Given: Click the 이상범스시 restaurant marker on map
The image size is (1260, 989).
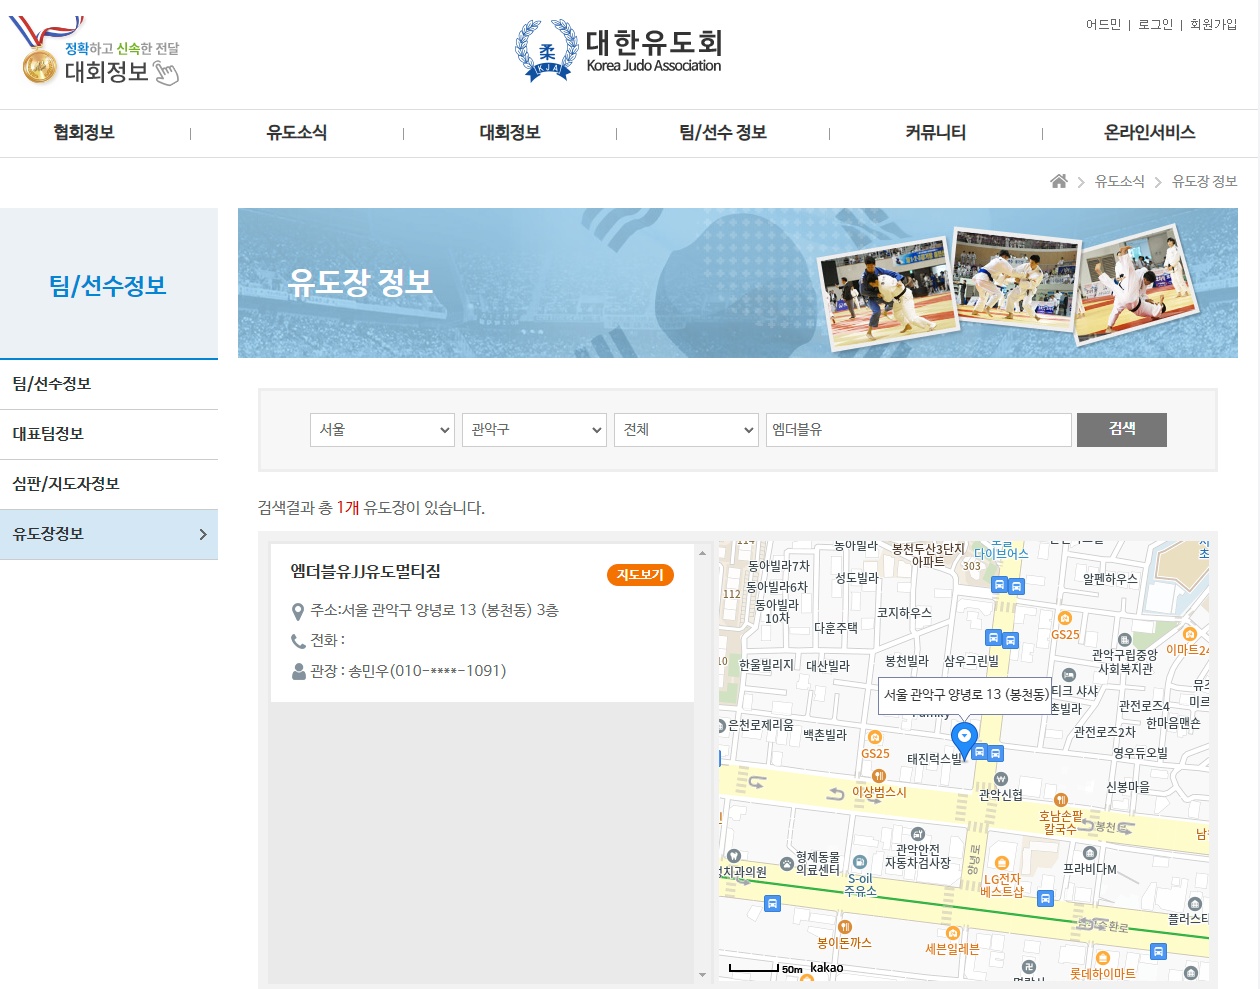Looking at the screenshot, I should pyautogui.click(x=878, y=776).
